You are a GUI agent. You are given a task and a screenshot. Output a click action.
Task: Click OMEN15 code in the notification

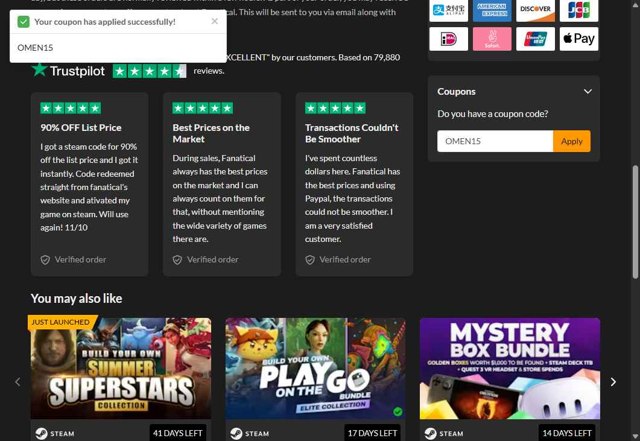click(35, 48)
